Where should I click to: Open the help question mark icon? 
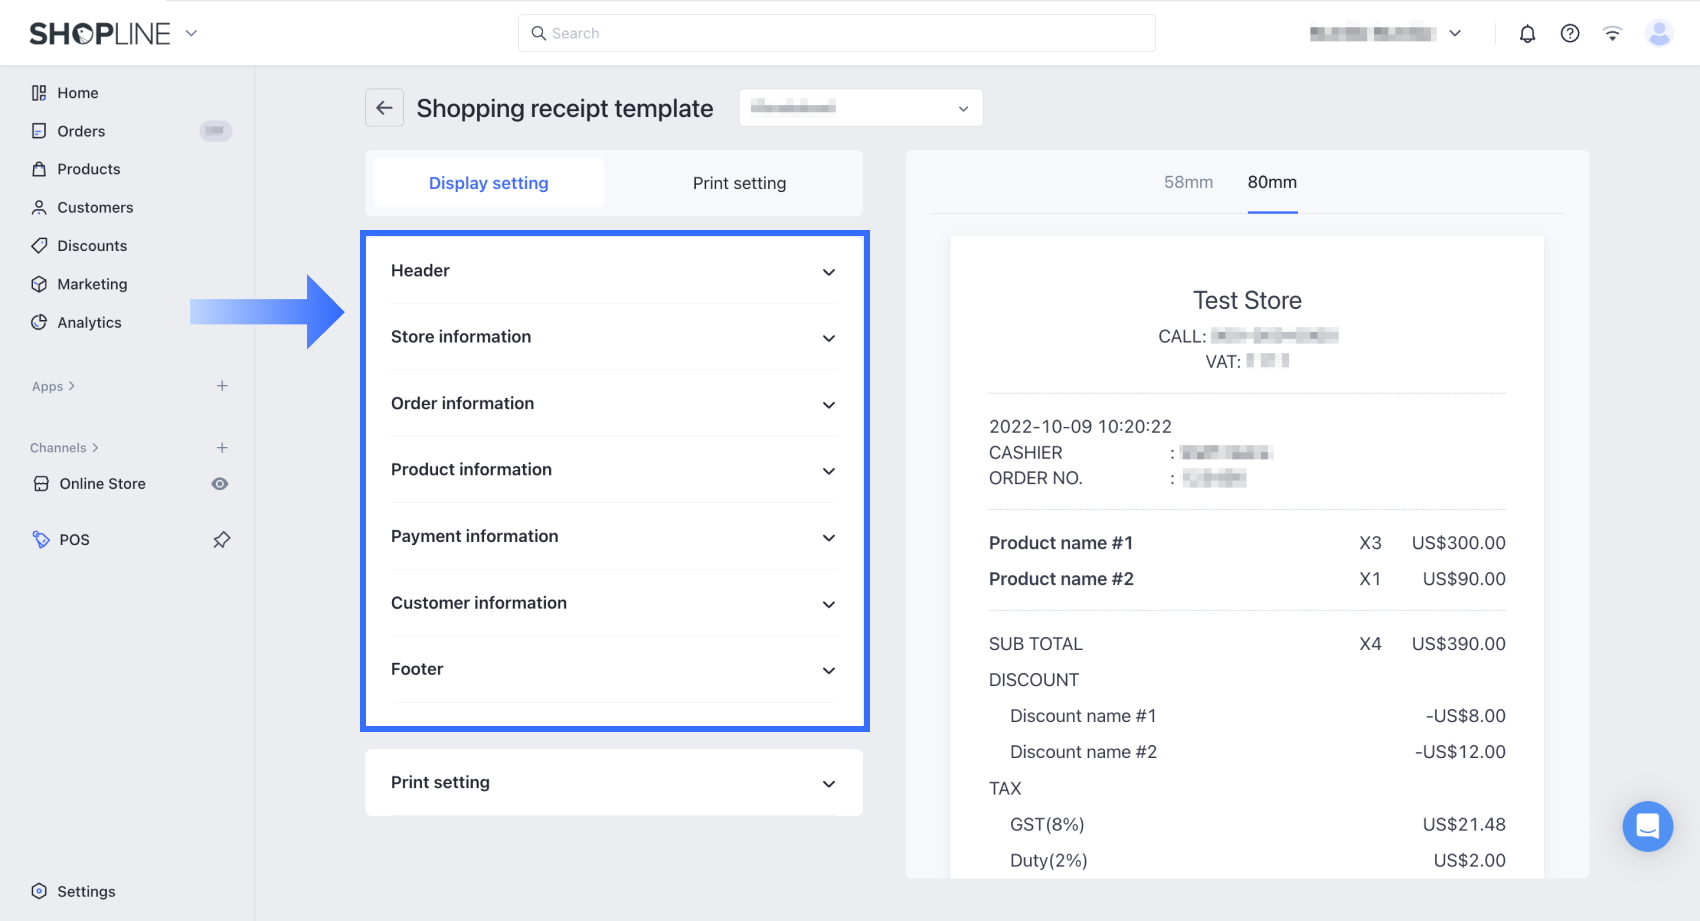pos(1570,34)
